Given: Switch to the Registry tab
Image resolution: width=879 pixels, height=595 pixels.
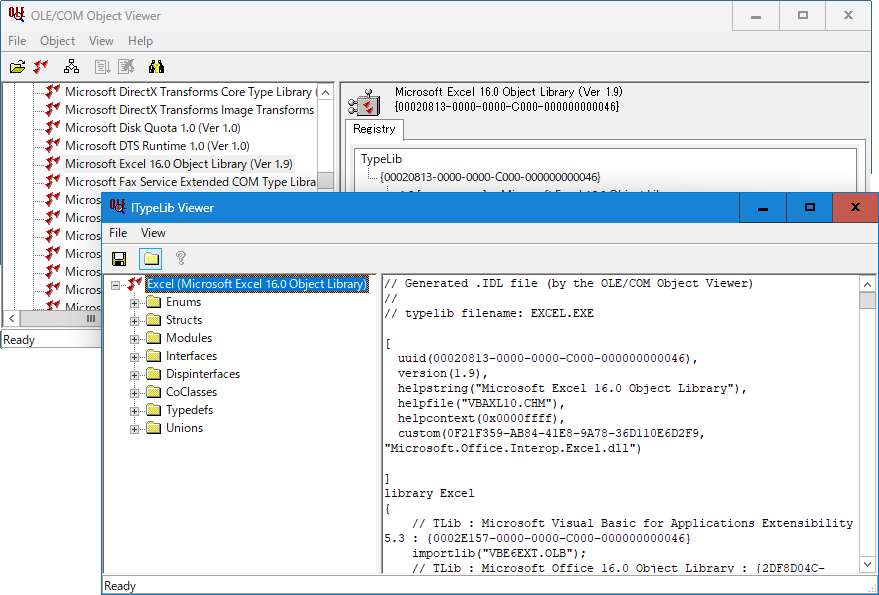Looking at the screenshot, I should (x=374, y=129).
